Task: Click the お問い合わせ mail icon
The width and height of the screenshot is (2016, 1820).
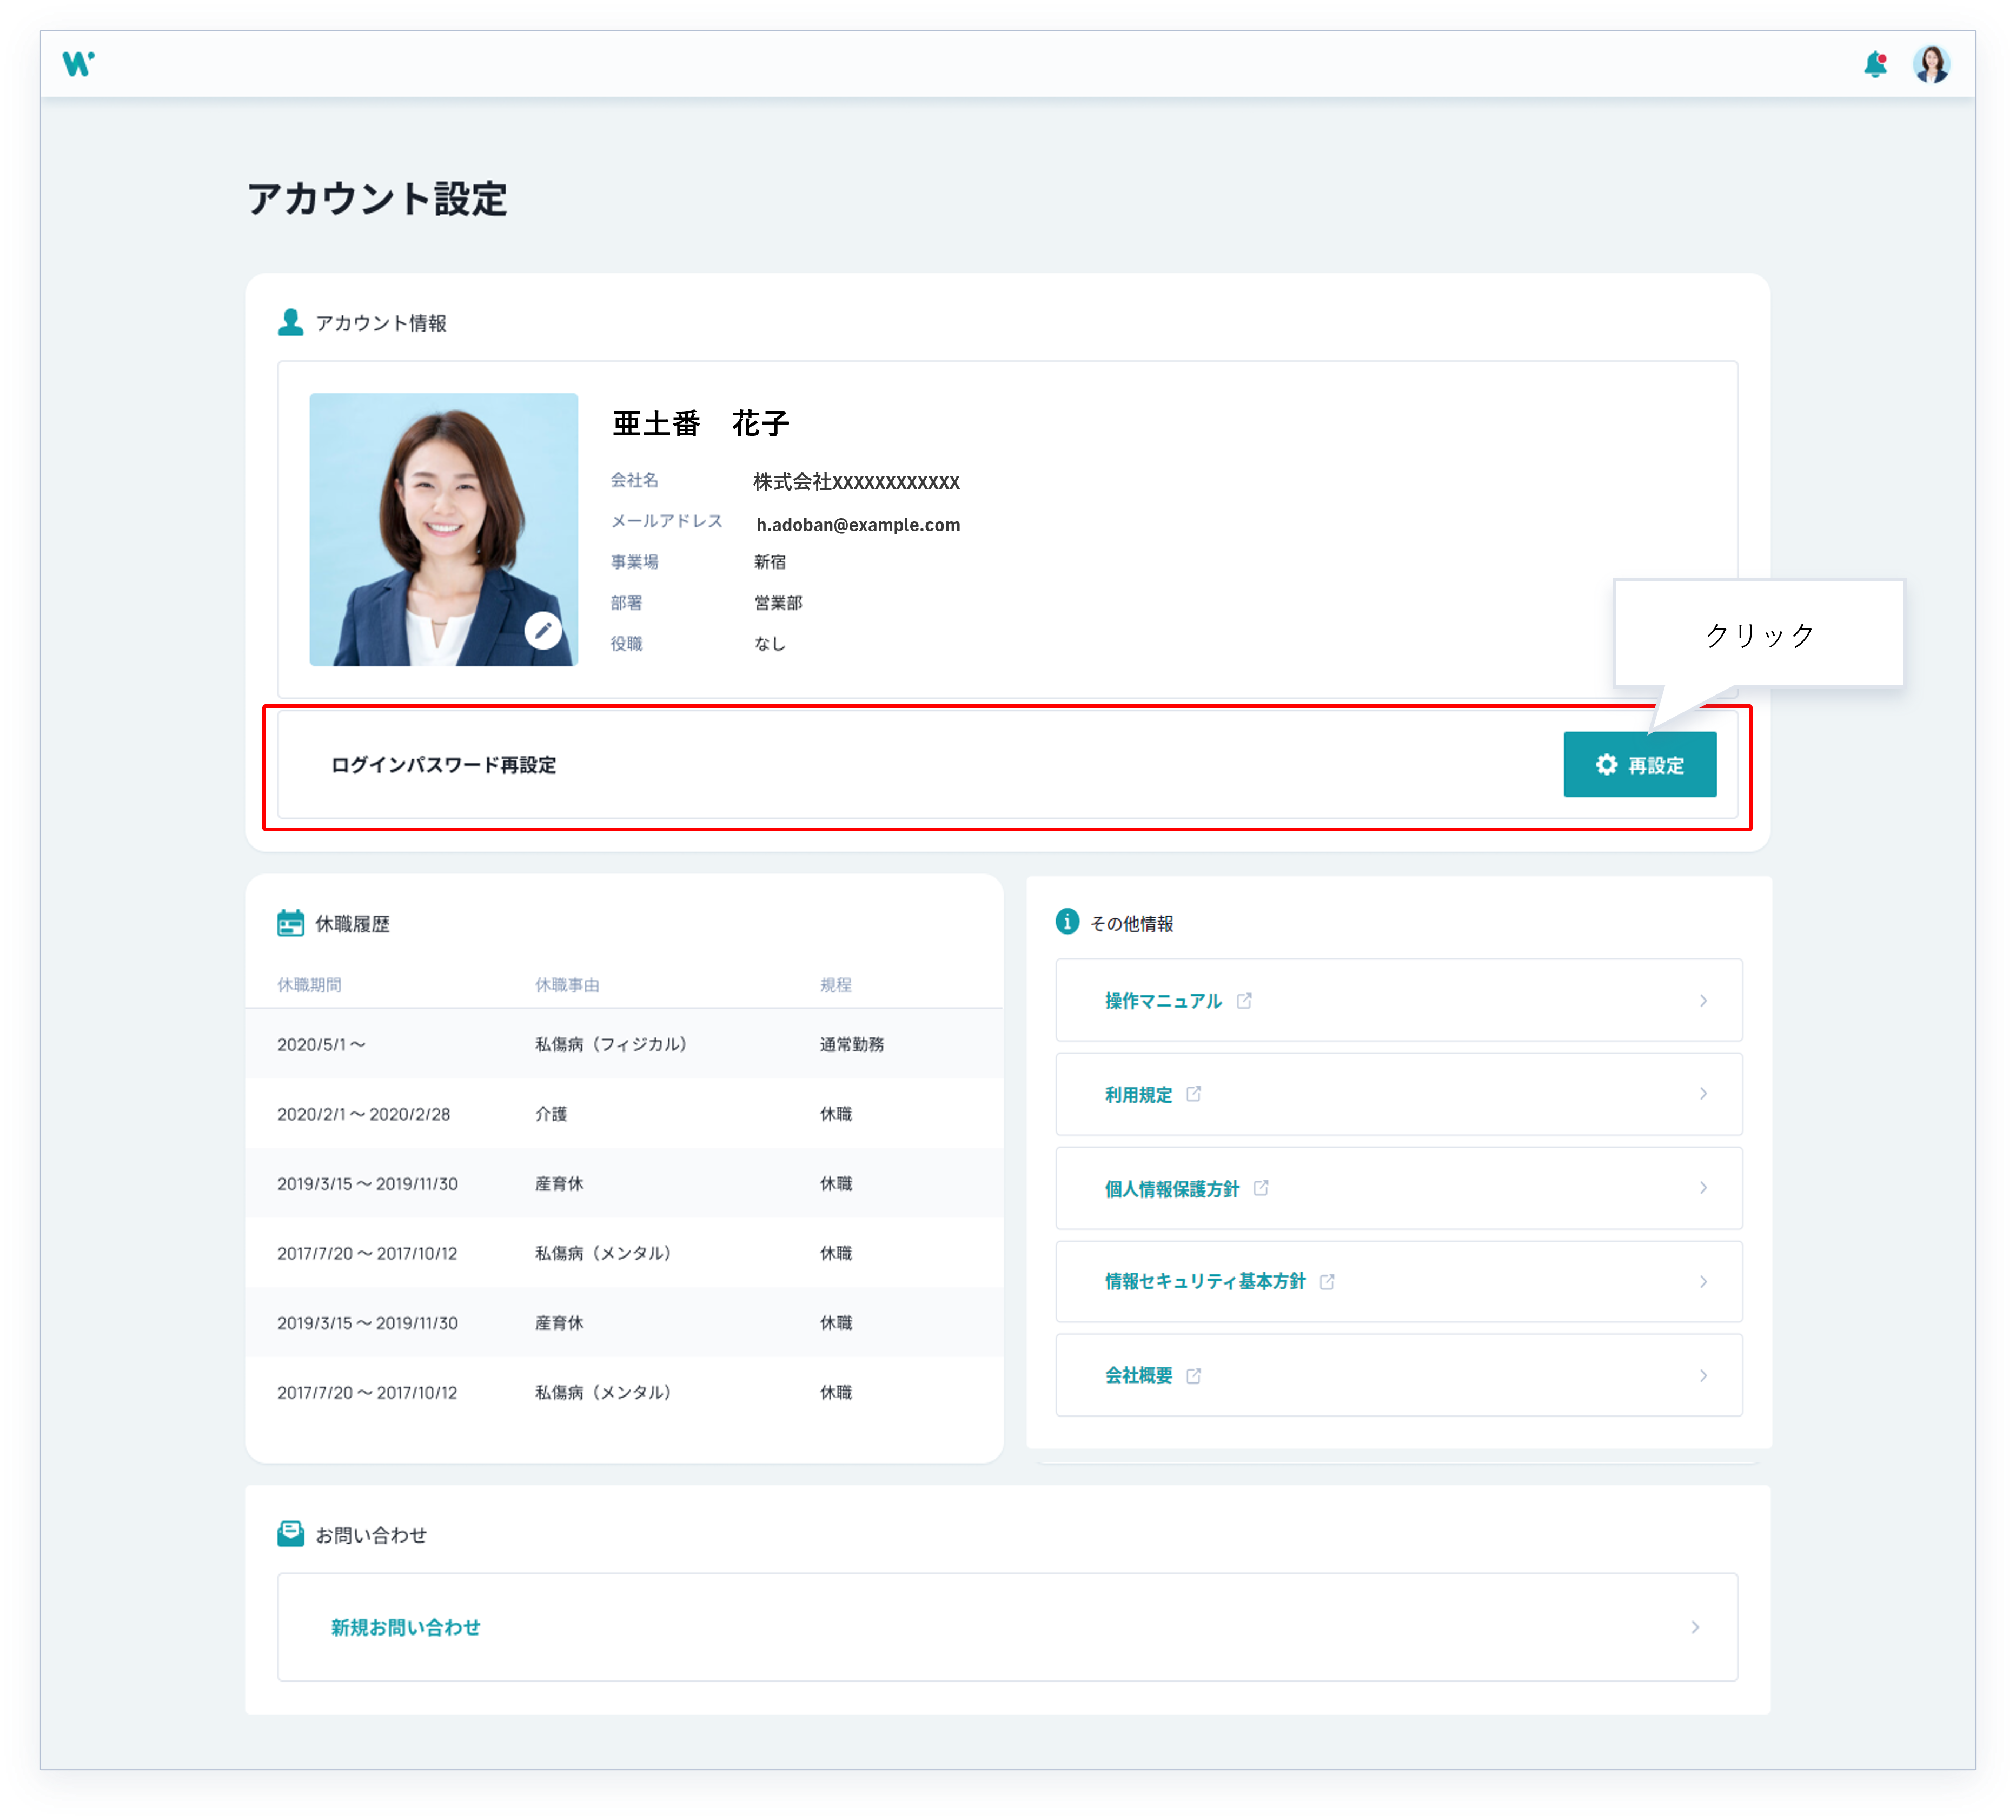Action: pos(291,1533)
